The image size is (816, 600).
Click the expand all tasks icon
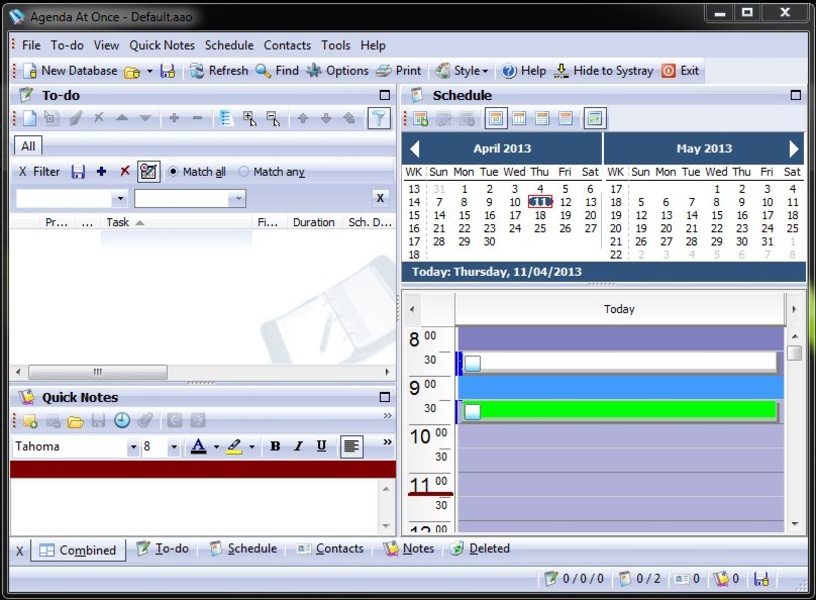click(249, 119)
